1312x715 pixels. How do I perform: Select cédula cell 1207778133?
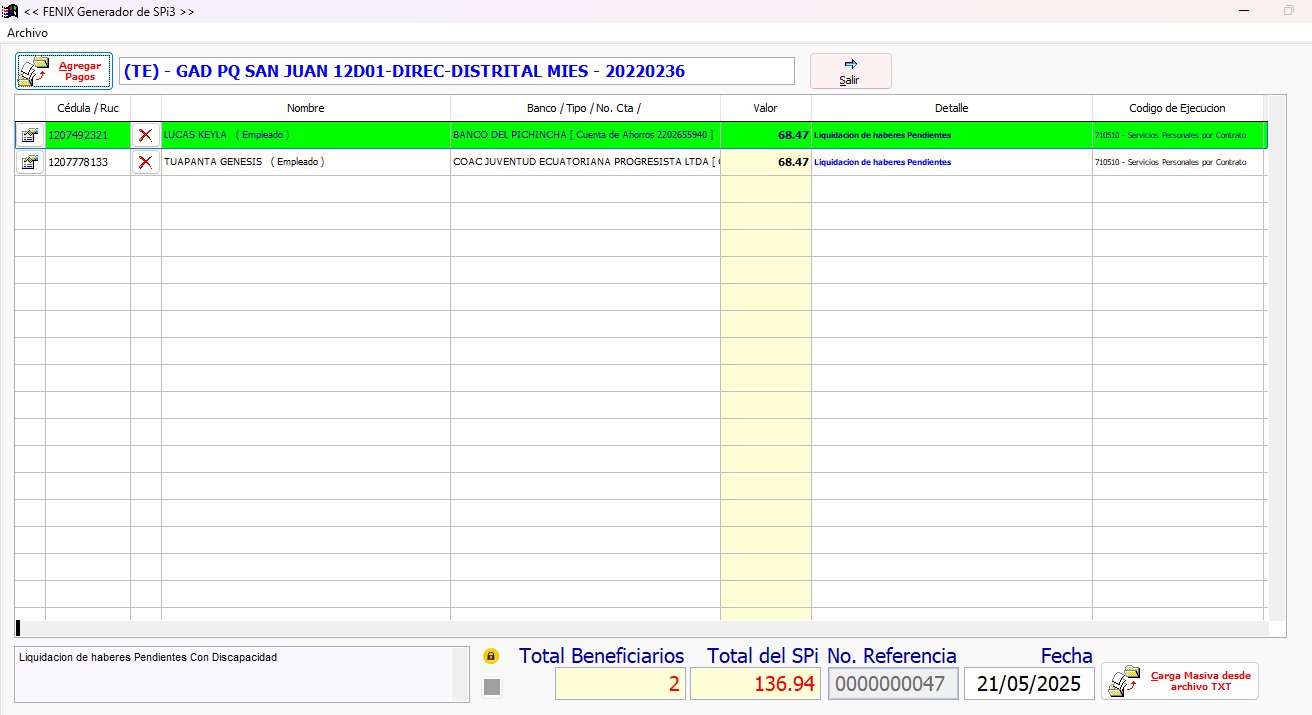point(87,162)
